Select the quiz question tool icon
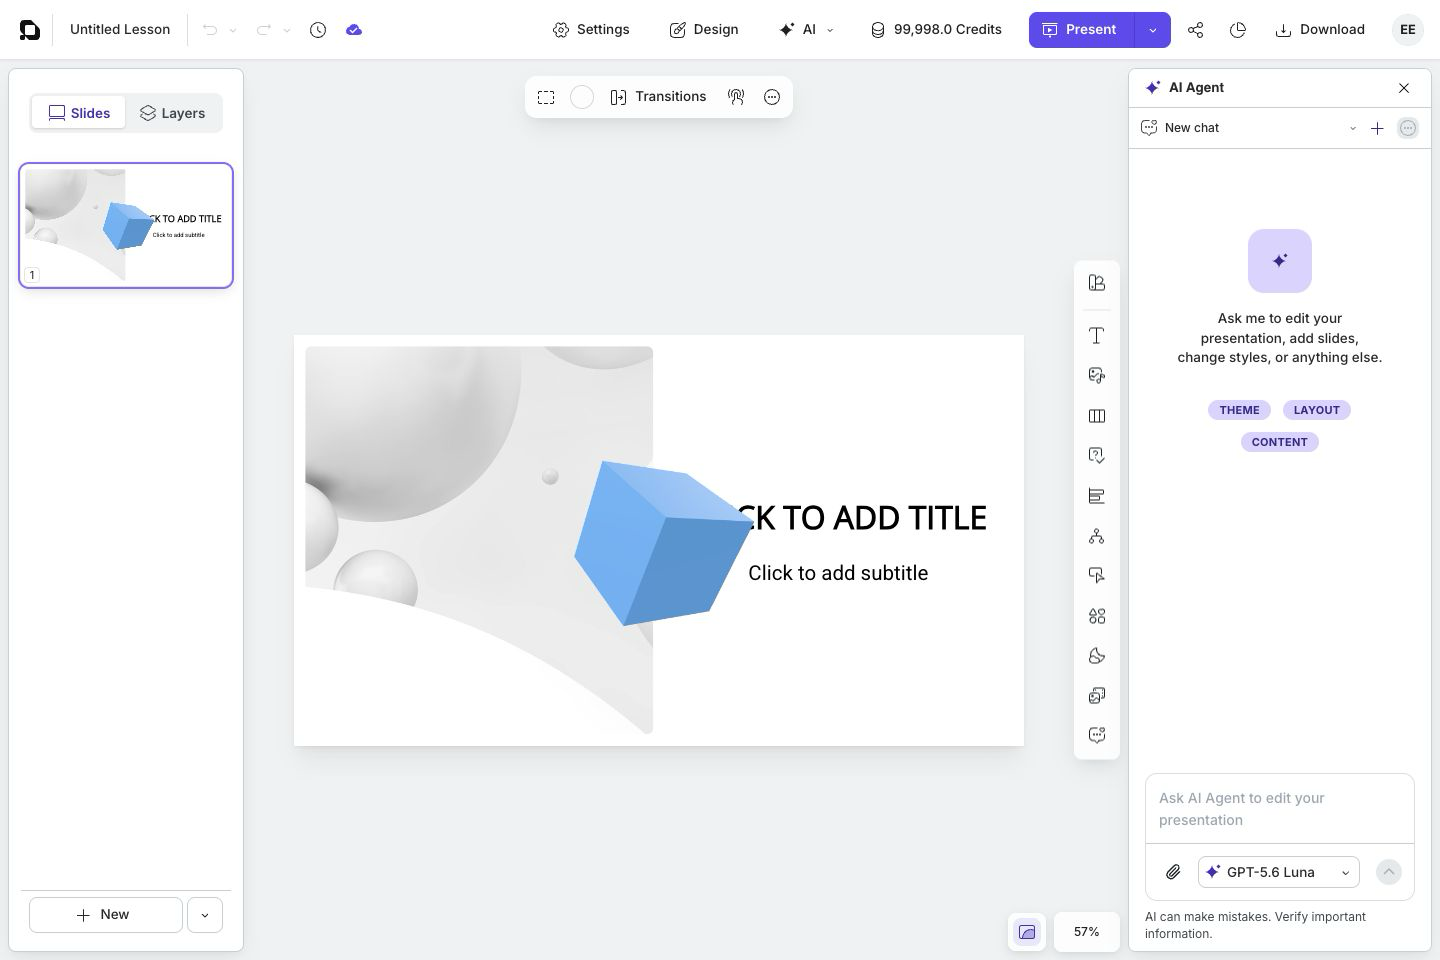This screenshot has width=1440, height=960. pos(1097,456)
